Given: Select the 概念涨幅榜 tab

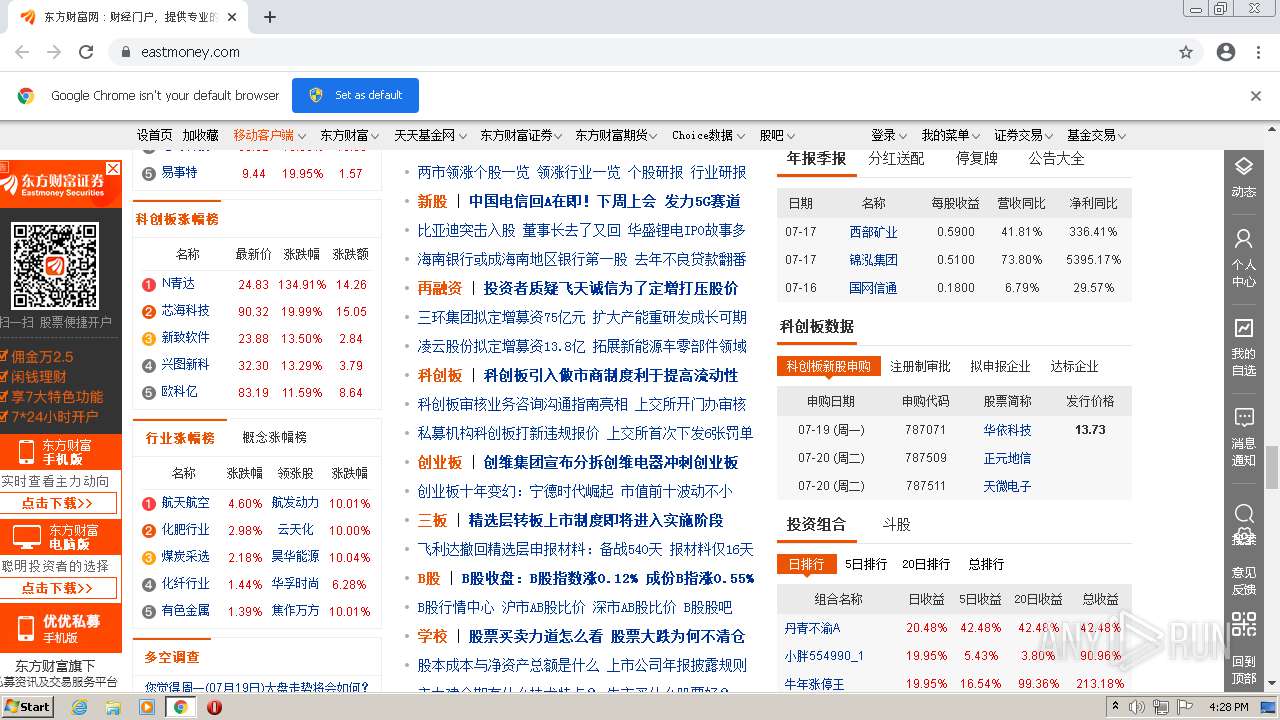Looking at the screenshot, I should click(x=274, y=437).
